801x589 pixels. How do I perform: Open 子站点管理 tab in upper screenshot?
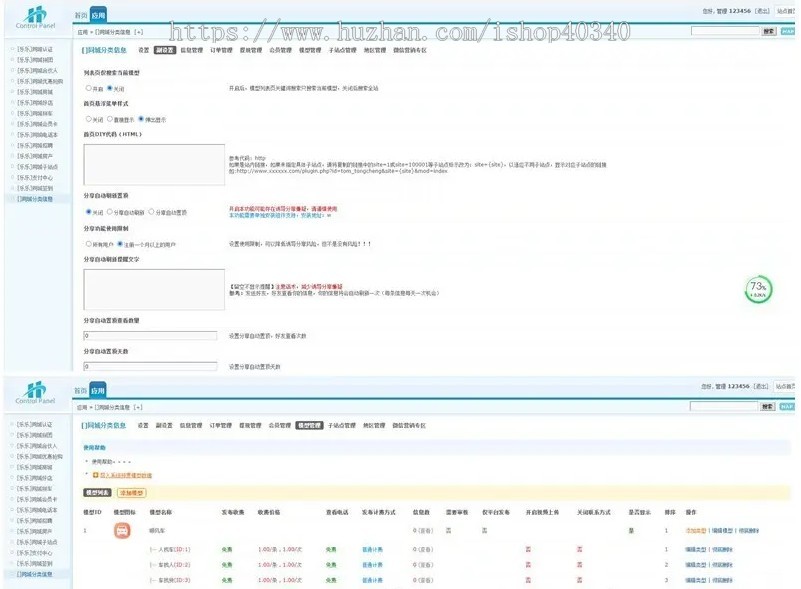click(342, 50)
